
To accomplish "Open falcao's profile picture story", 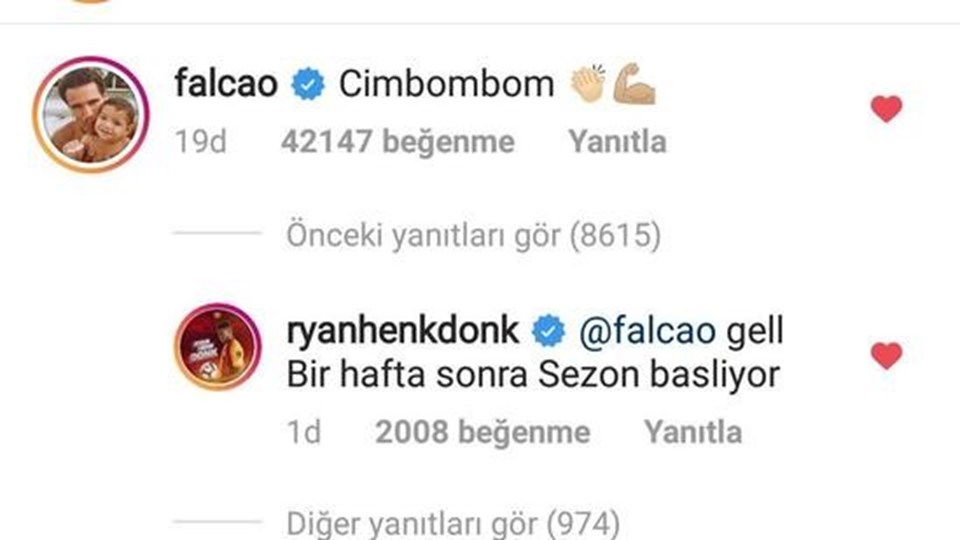I will 91,114.
